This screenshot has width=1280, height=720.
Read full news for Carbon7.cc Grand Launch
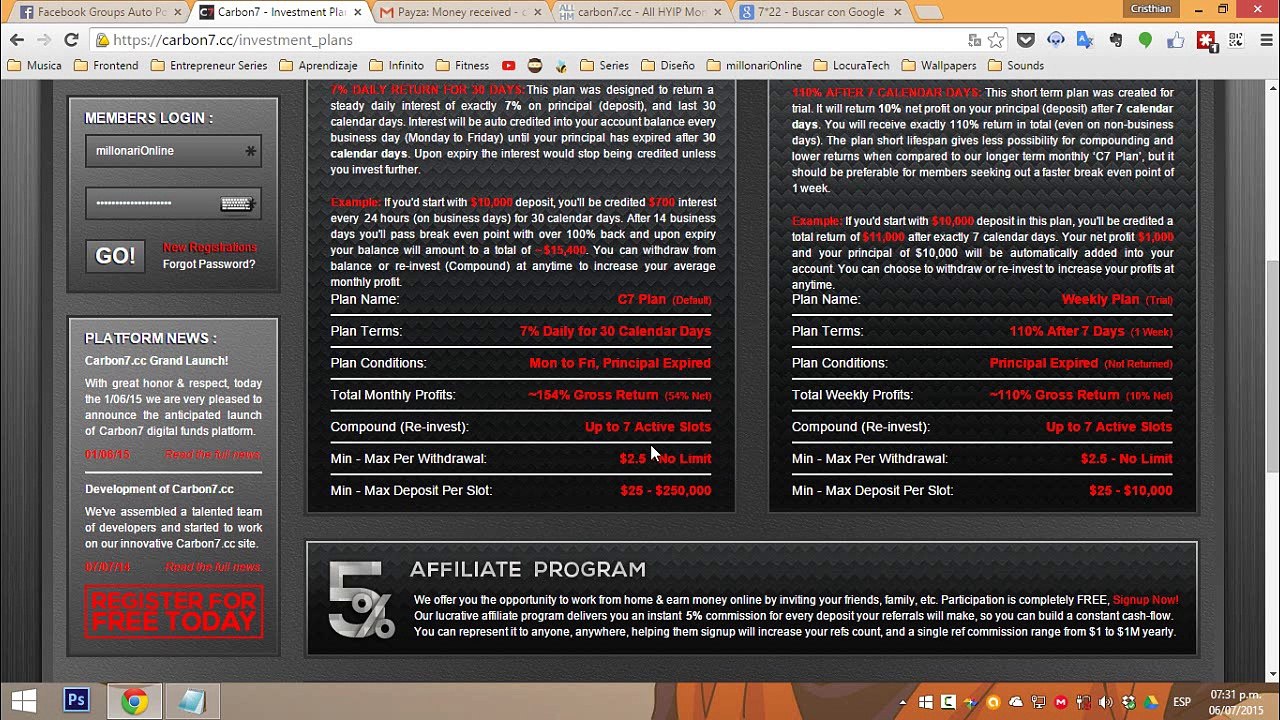tap(213, 455)
